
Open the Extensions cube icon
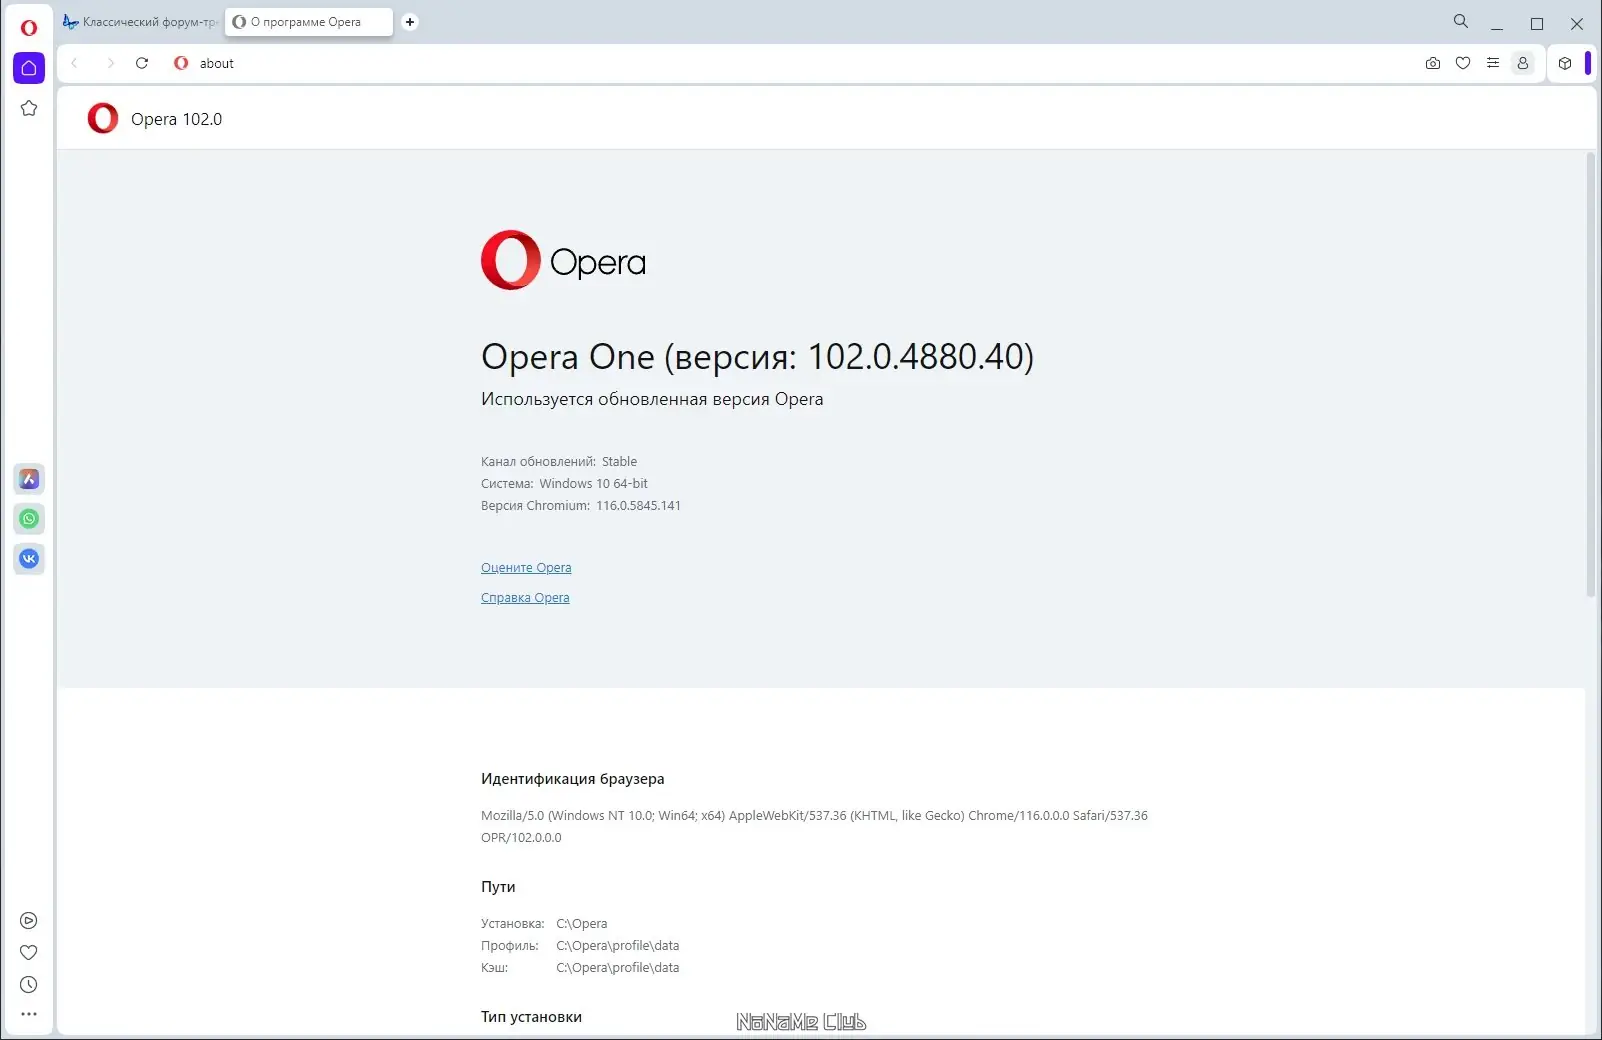(1565, 63)
